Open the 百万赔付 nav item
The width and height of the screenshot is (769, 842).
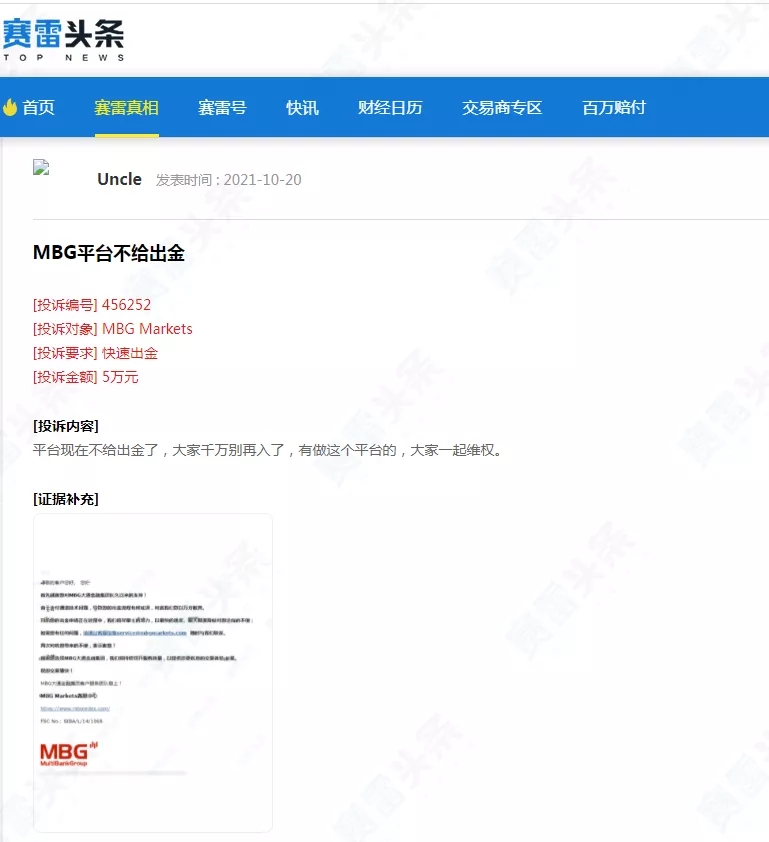tap(614, 107)
